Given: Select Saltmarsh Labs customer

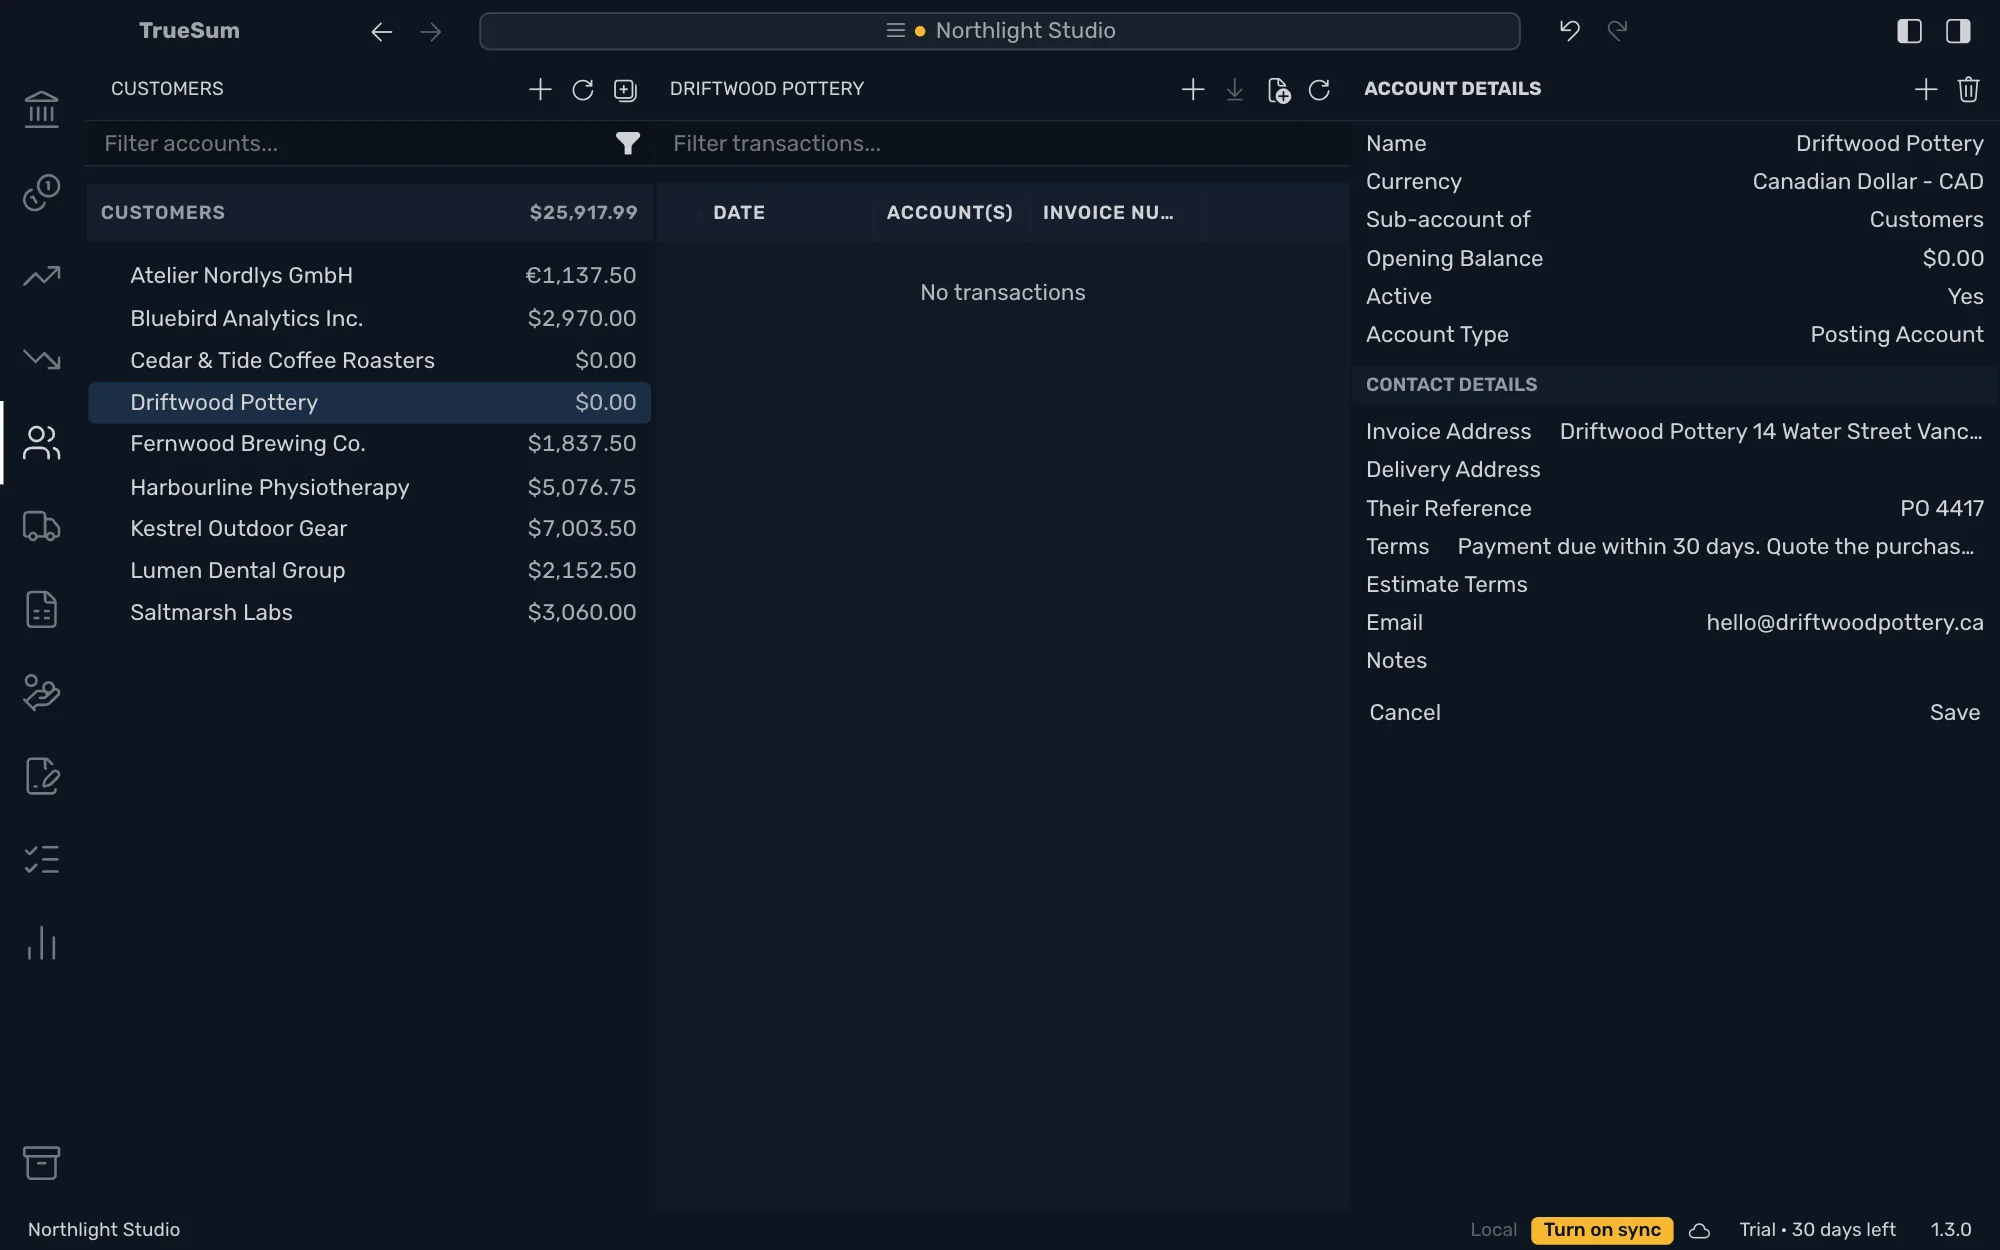Looking at the screenshot, I should (369, 613).
